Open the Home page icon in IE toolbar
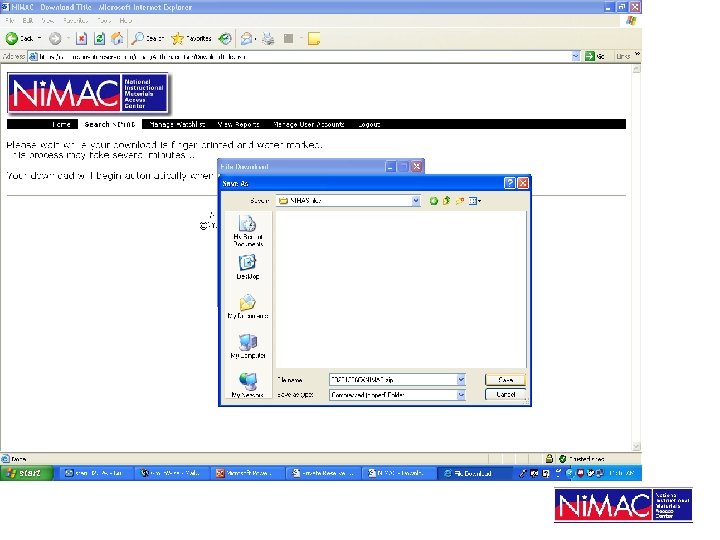Screen dimensions: 720x540 (117, 39)
